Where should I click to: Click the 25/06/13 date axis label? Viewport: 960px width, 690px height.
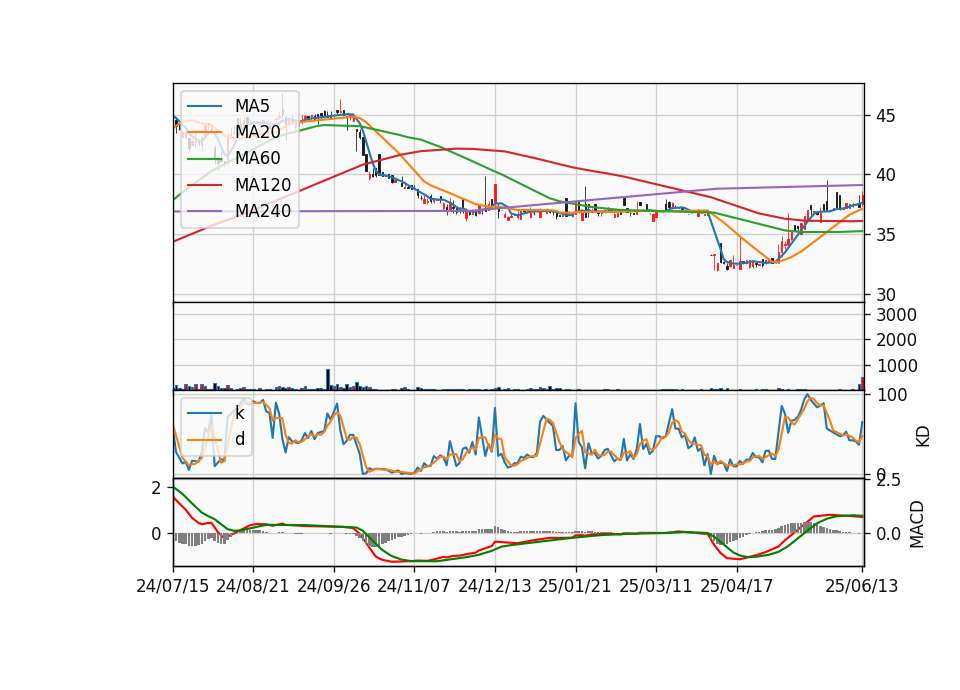point(862,587)
